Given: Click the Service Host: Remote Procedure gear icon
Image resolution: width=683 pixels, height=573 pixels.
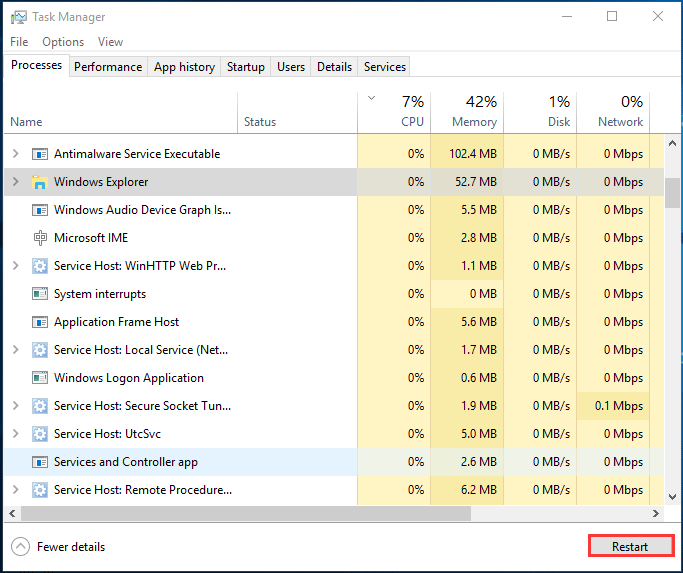Looking at the screenshot, I should click(x=40, y=490).
